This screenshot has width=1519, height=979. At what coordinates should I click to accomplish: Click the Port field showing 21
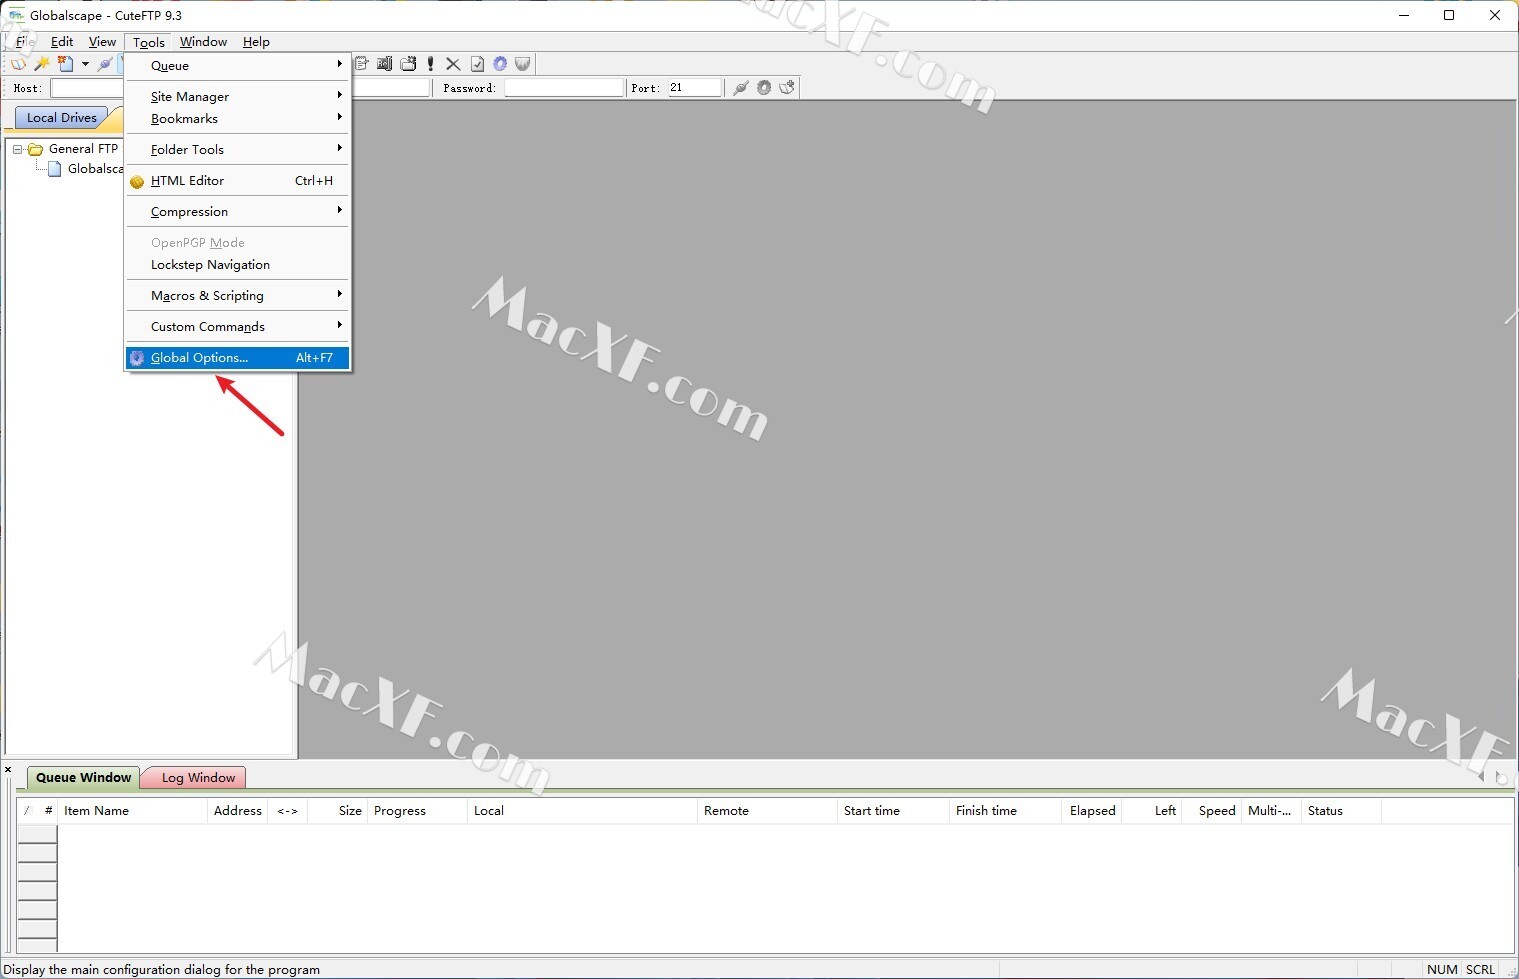[695, 88]
